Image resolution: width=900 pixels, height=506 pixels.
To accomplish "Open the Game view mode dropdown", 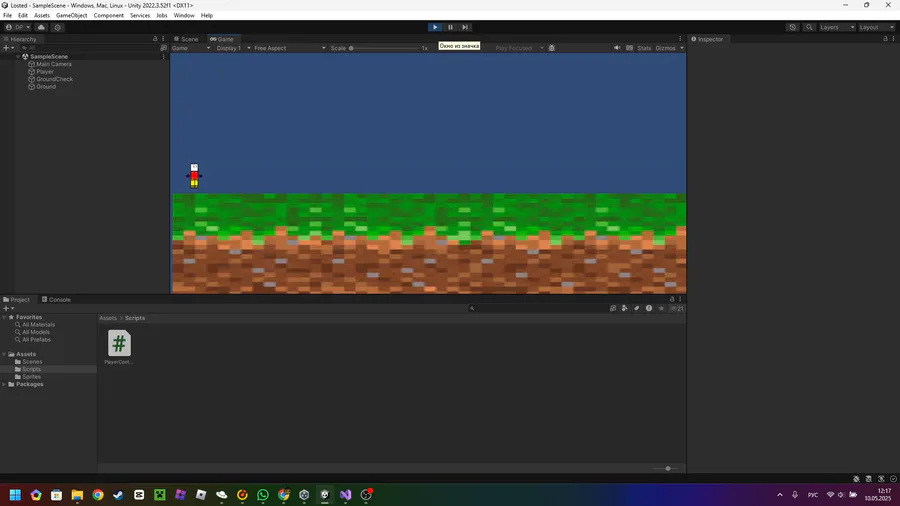I will [x=191, y=48].
